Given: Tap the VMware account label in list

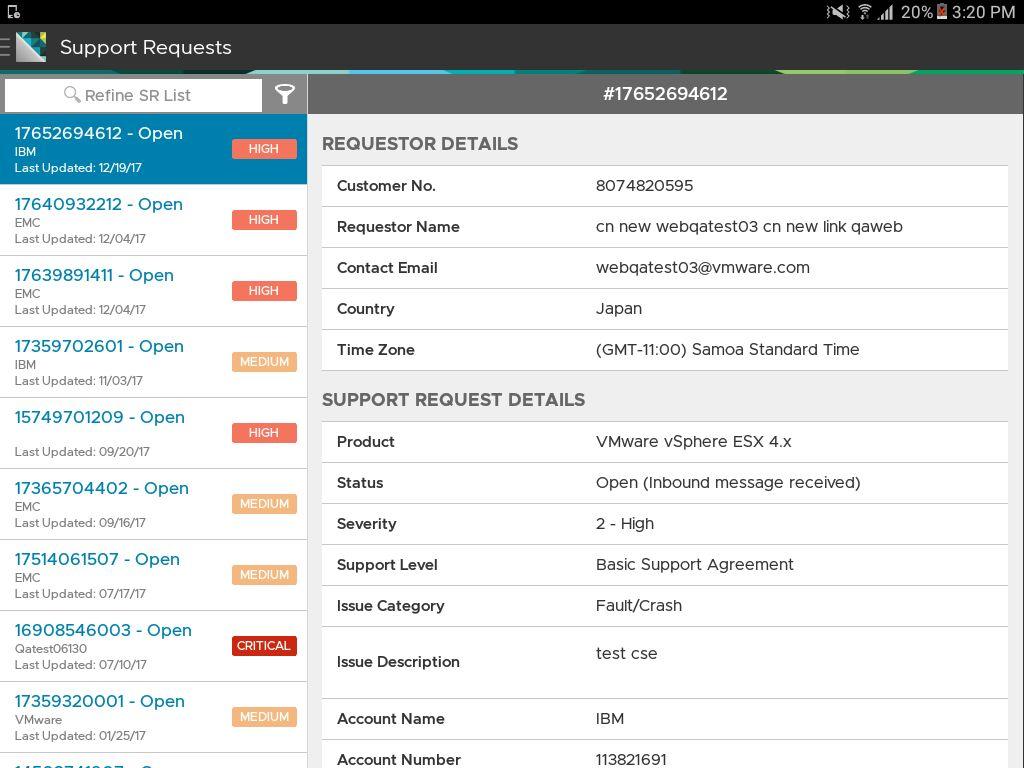Looking at the screenshot, I should [38, 720].
